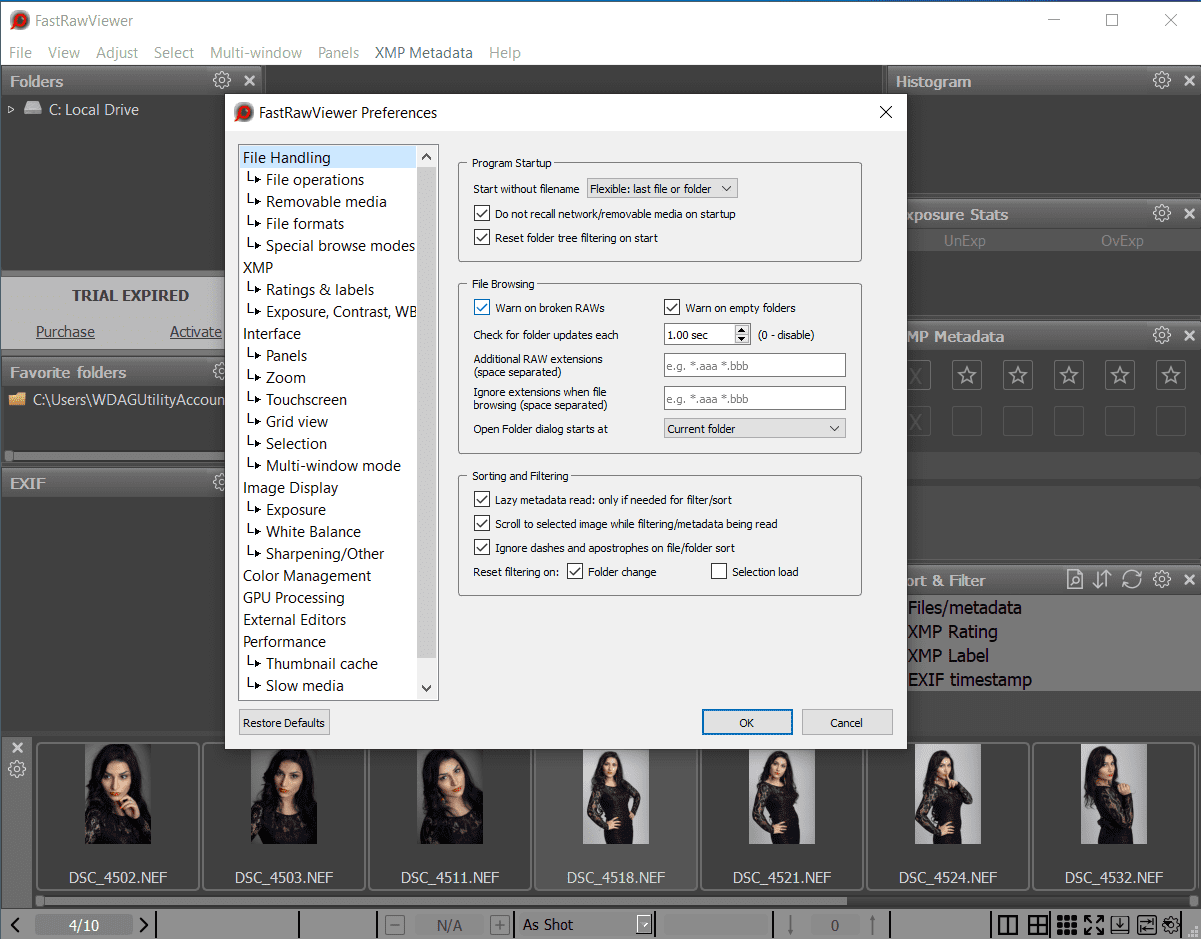Select File operations preferences page
This screenshot has height=939, width=1201.
pos(315,180)
